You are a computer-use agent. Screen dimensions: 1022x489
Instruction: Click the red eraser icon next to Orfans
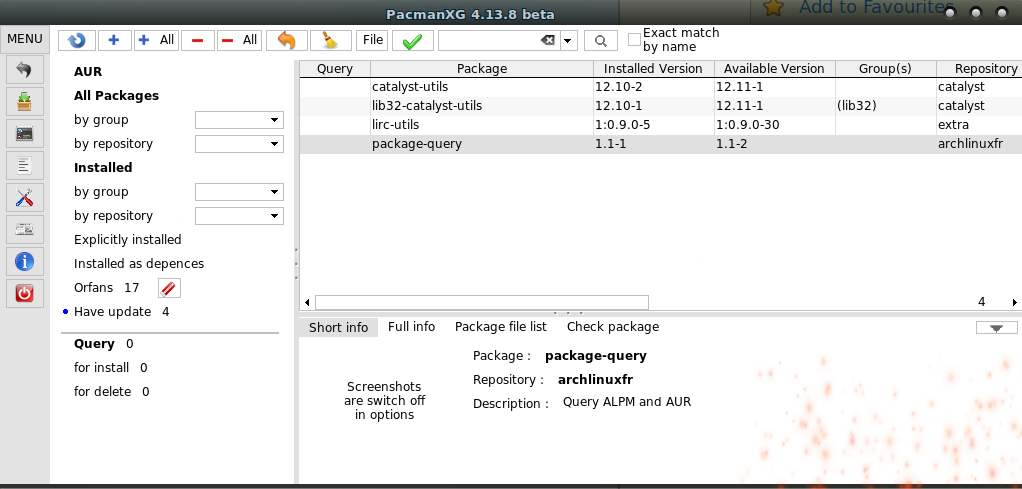pos(169,288)
